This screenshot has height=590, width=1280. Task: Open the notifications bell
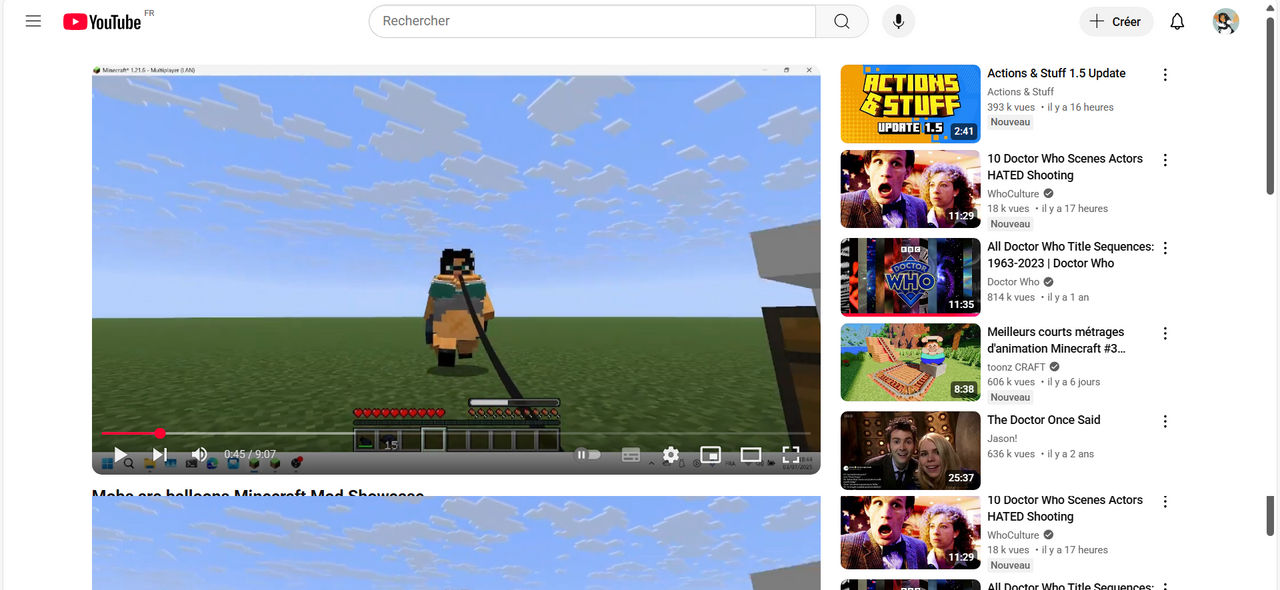(x=1177, y=21)
